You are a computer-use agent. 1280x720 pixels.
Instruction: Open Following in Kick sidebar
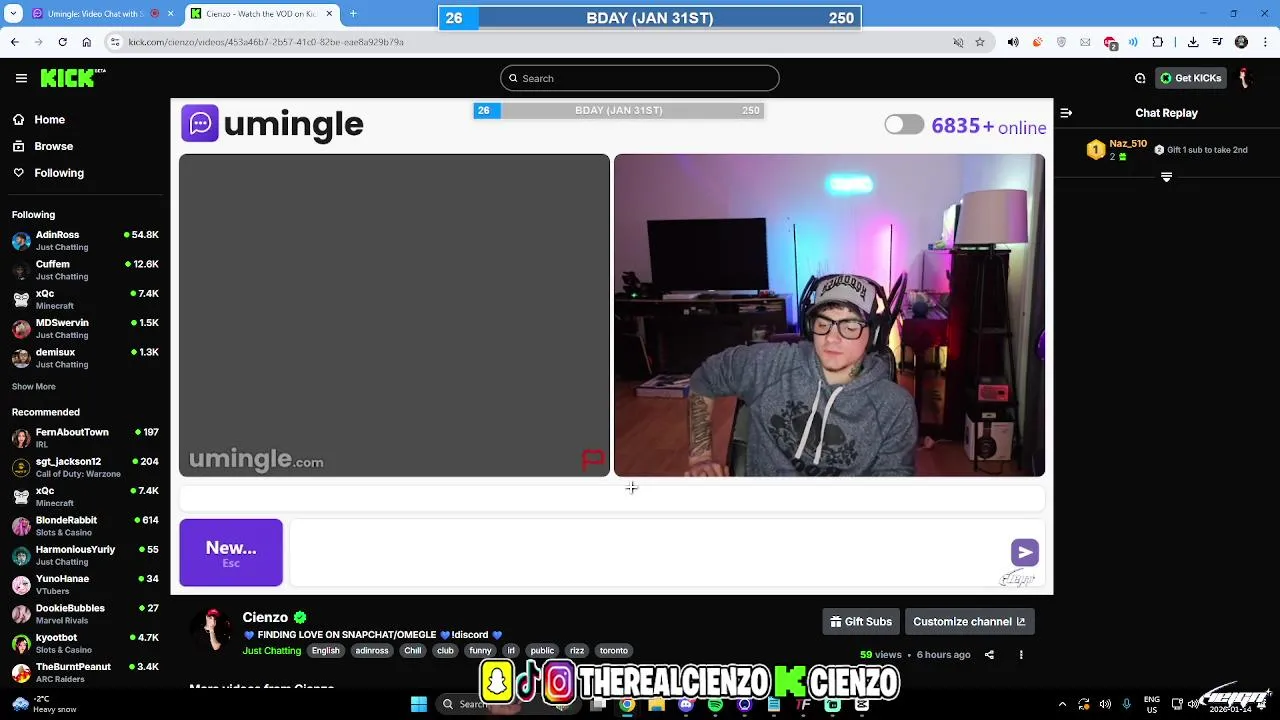pyautogui.click(x=48, y=173)
